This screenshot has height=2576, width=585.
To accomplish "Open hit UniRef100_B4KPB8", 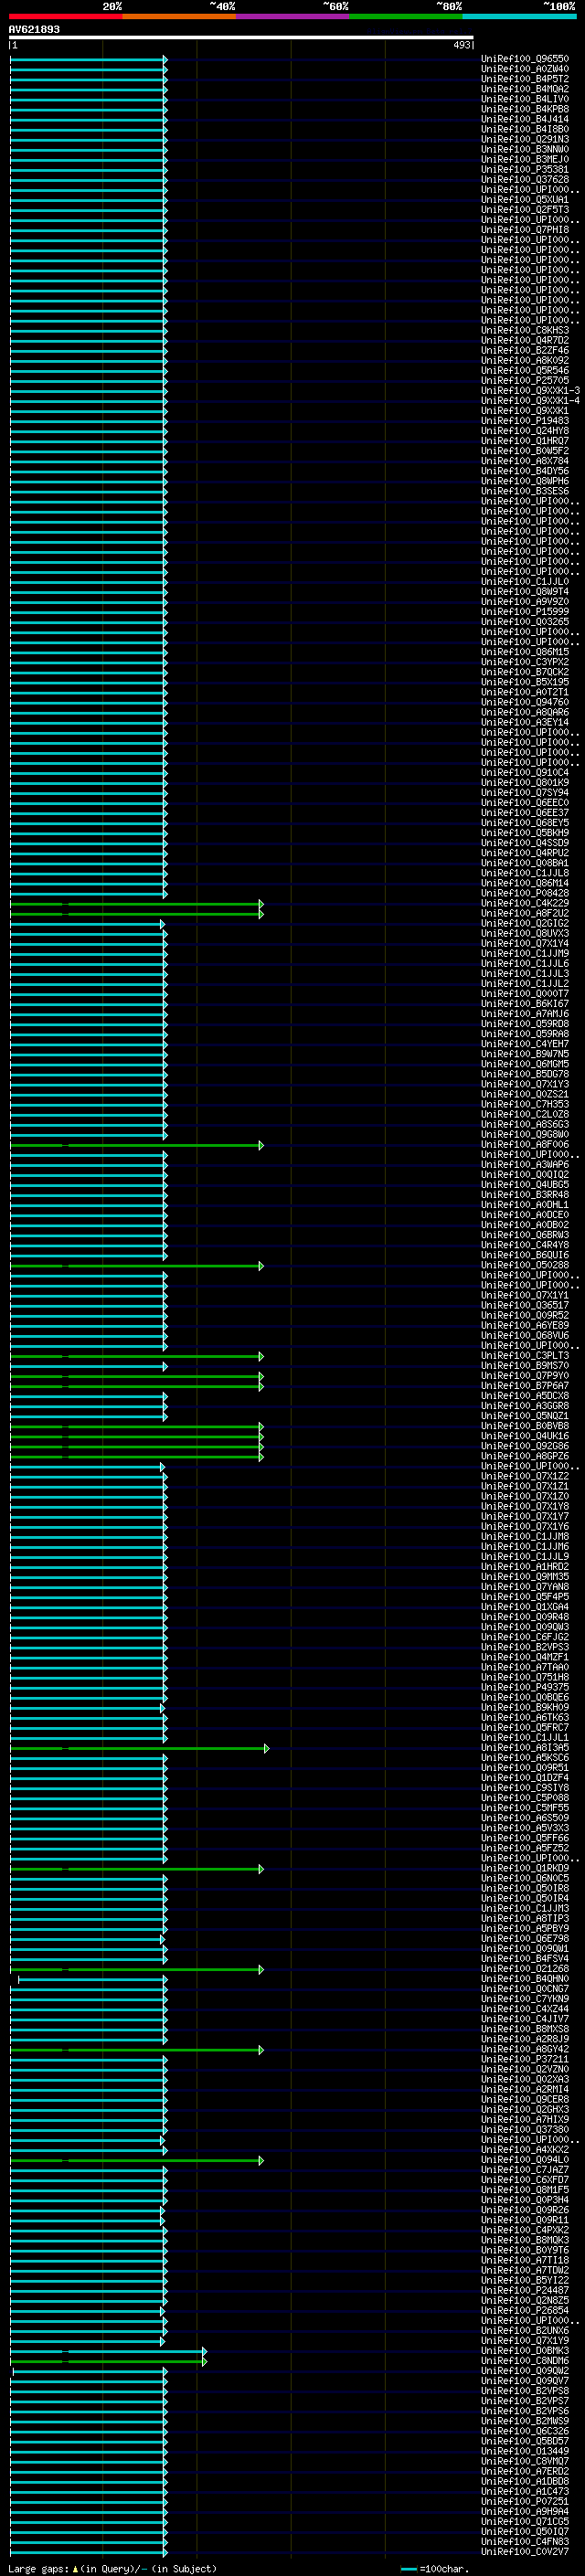I will coord(525,109).
